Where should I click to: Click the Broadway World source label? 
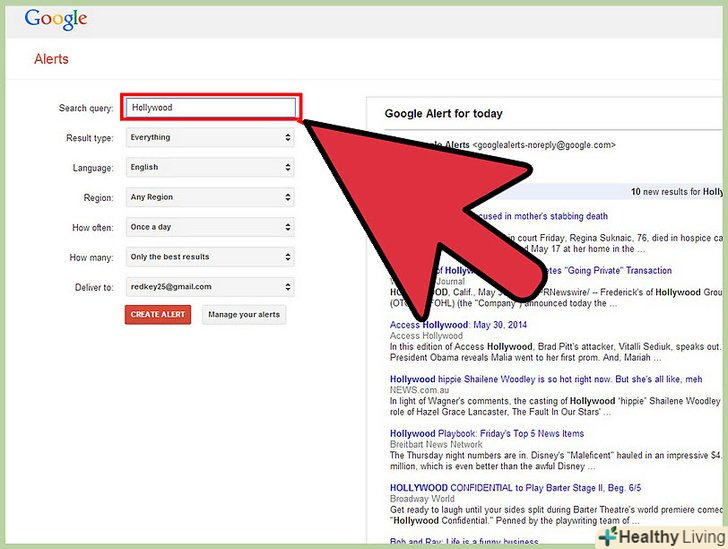coord(422,499)
